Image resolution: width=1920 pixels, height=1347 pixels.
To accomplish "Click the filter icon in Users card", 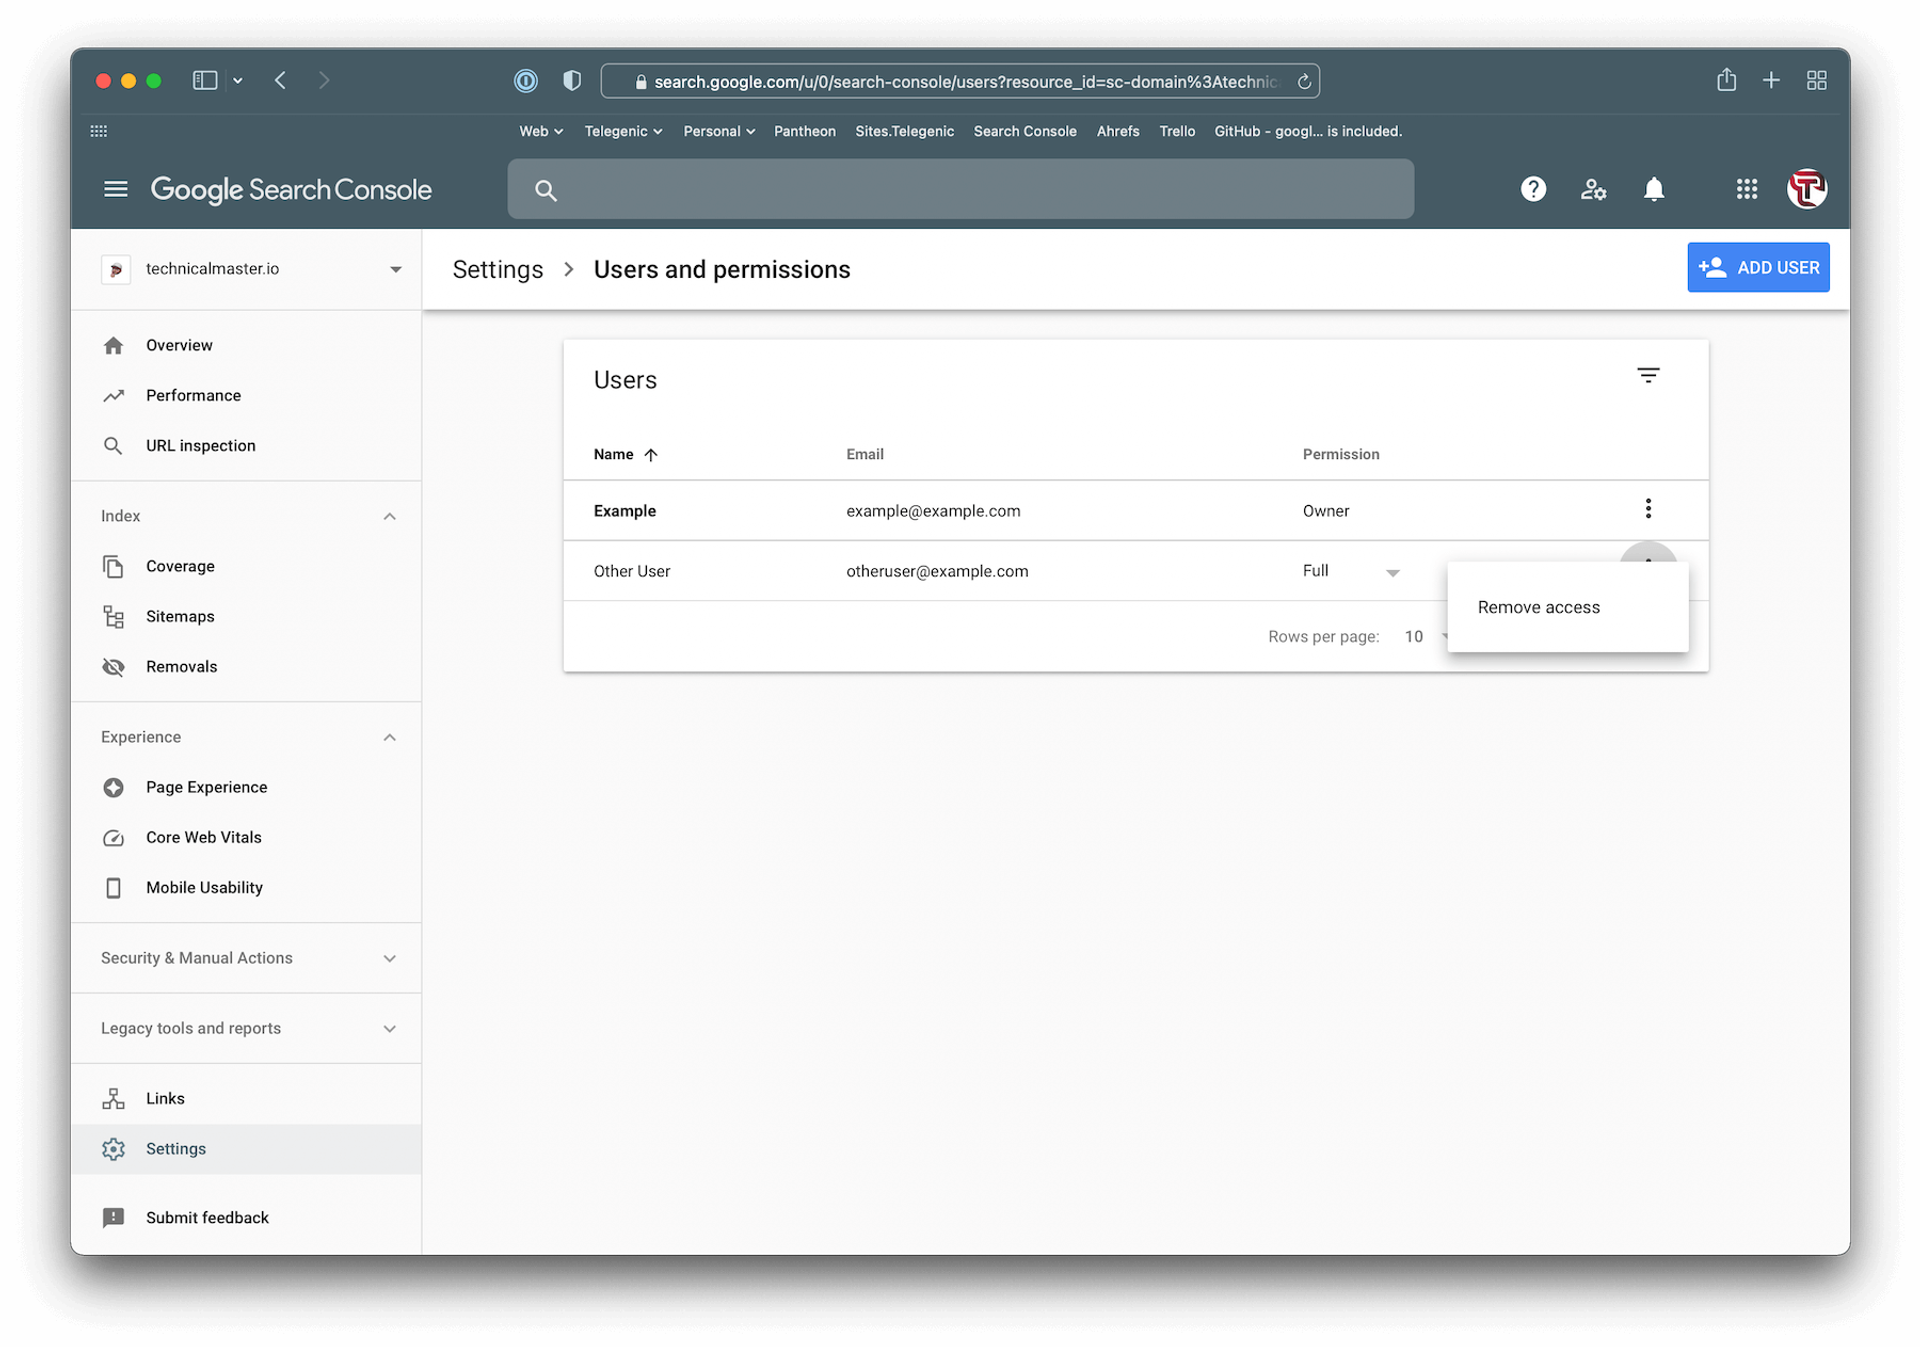I will pos(1648,375).
